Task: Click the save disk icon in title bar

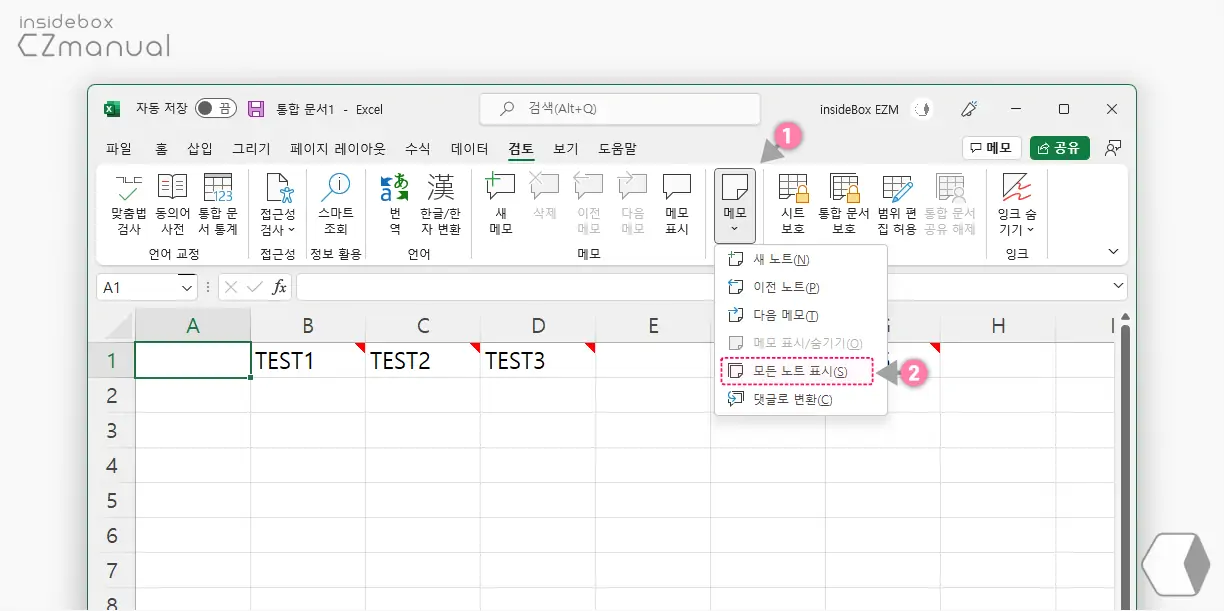Action: pos(256,109)
